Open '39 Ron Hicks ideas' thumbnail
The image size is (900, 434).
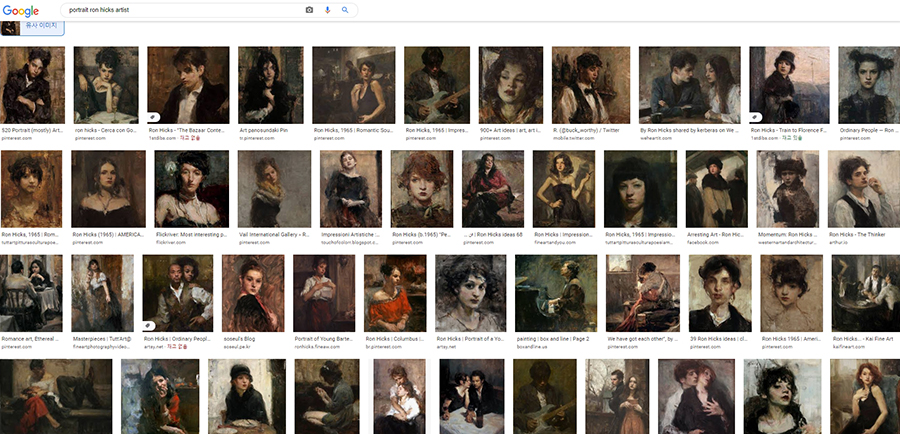point(720,293)
